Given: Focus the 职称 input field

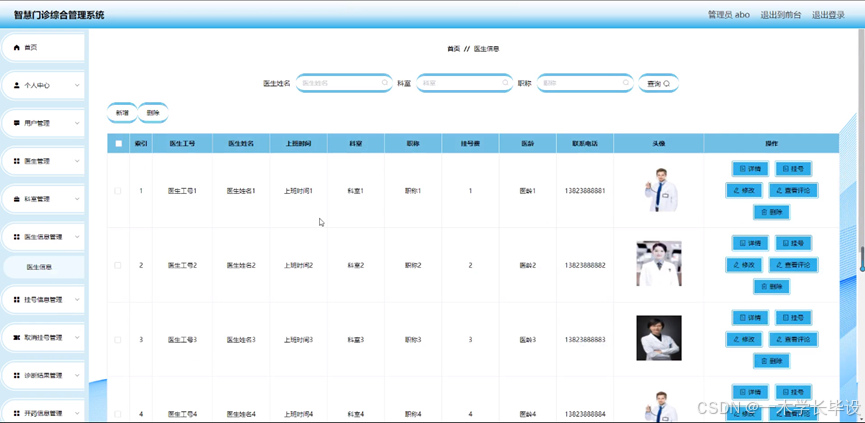Looking at the screenshot, I should click(585, 83).
